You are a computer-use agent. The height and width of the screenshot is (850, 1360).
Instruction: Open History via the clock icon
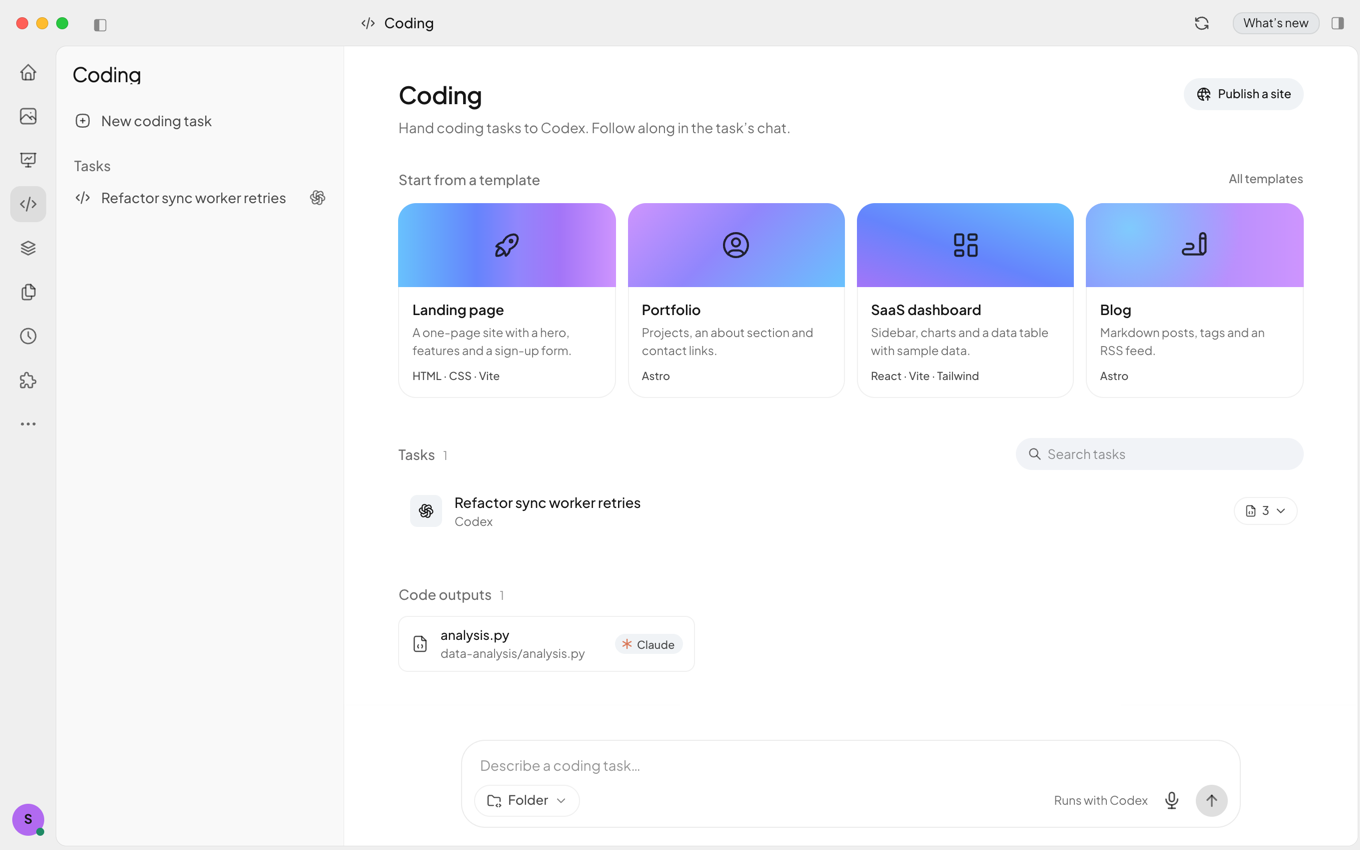point(28,336)
